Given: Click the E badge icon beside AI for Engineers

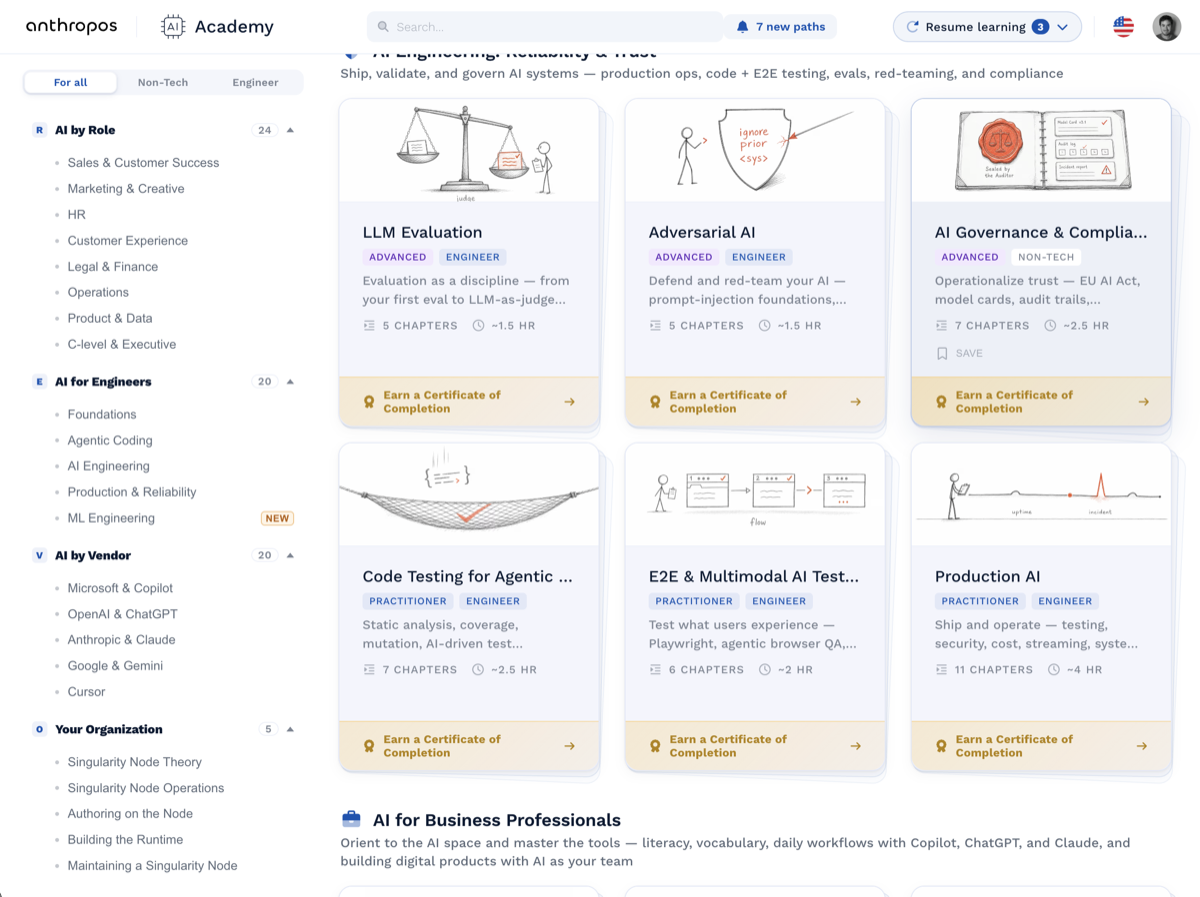Looking at the screenshot, I should (x=40, y=382).
